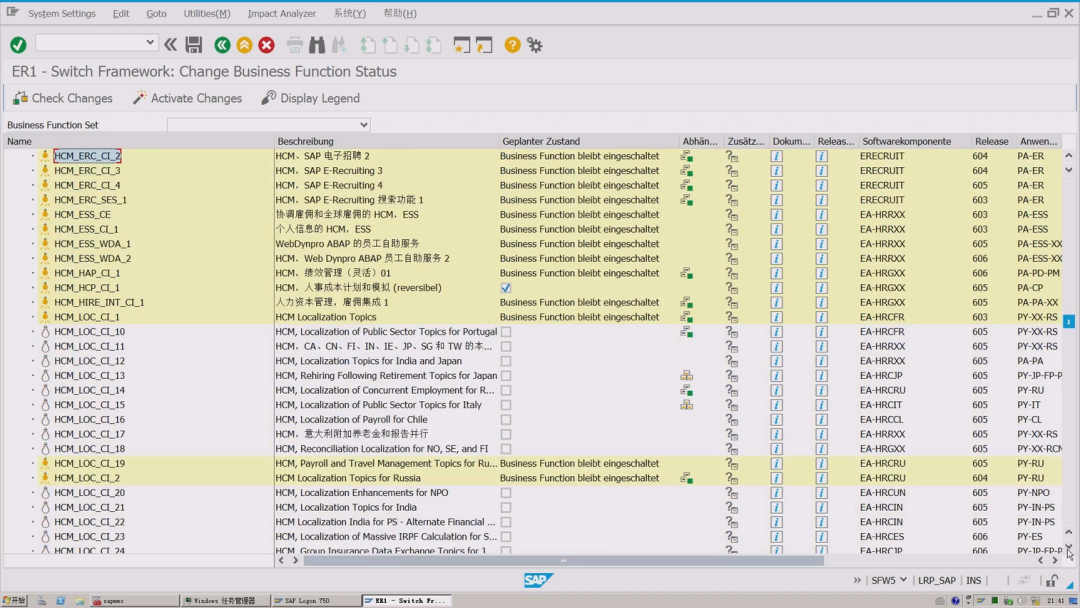Open Customize Local Layout gear icon
The width and height of the screenshot is (1080, 608).
534,45
